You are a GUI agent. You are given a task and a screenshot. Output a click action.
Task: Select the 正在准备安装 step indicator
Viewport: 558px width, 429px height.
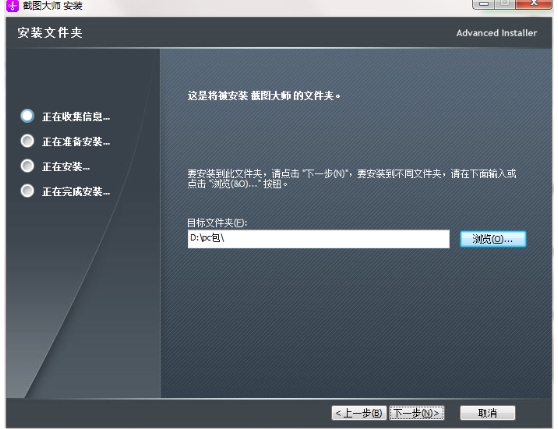(x=27, y=141)
